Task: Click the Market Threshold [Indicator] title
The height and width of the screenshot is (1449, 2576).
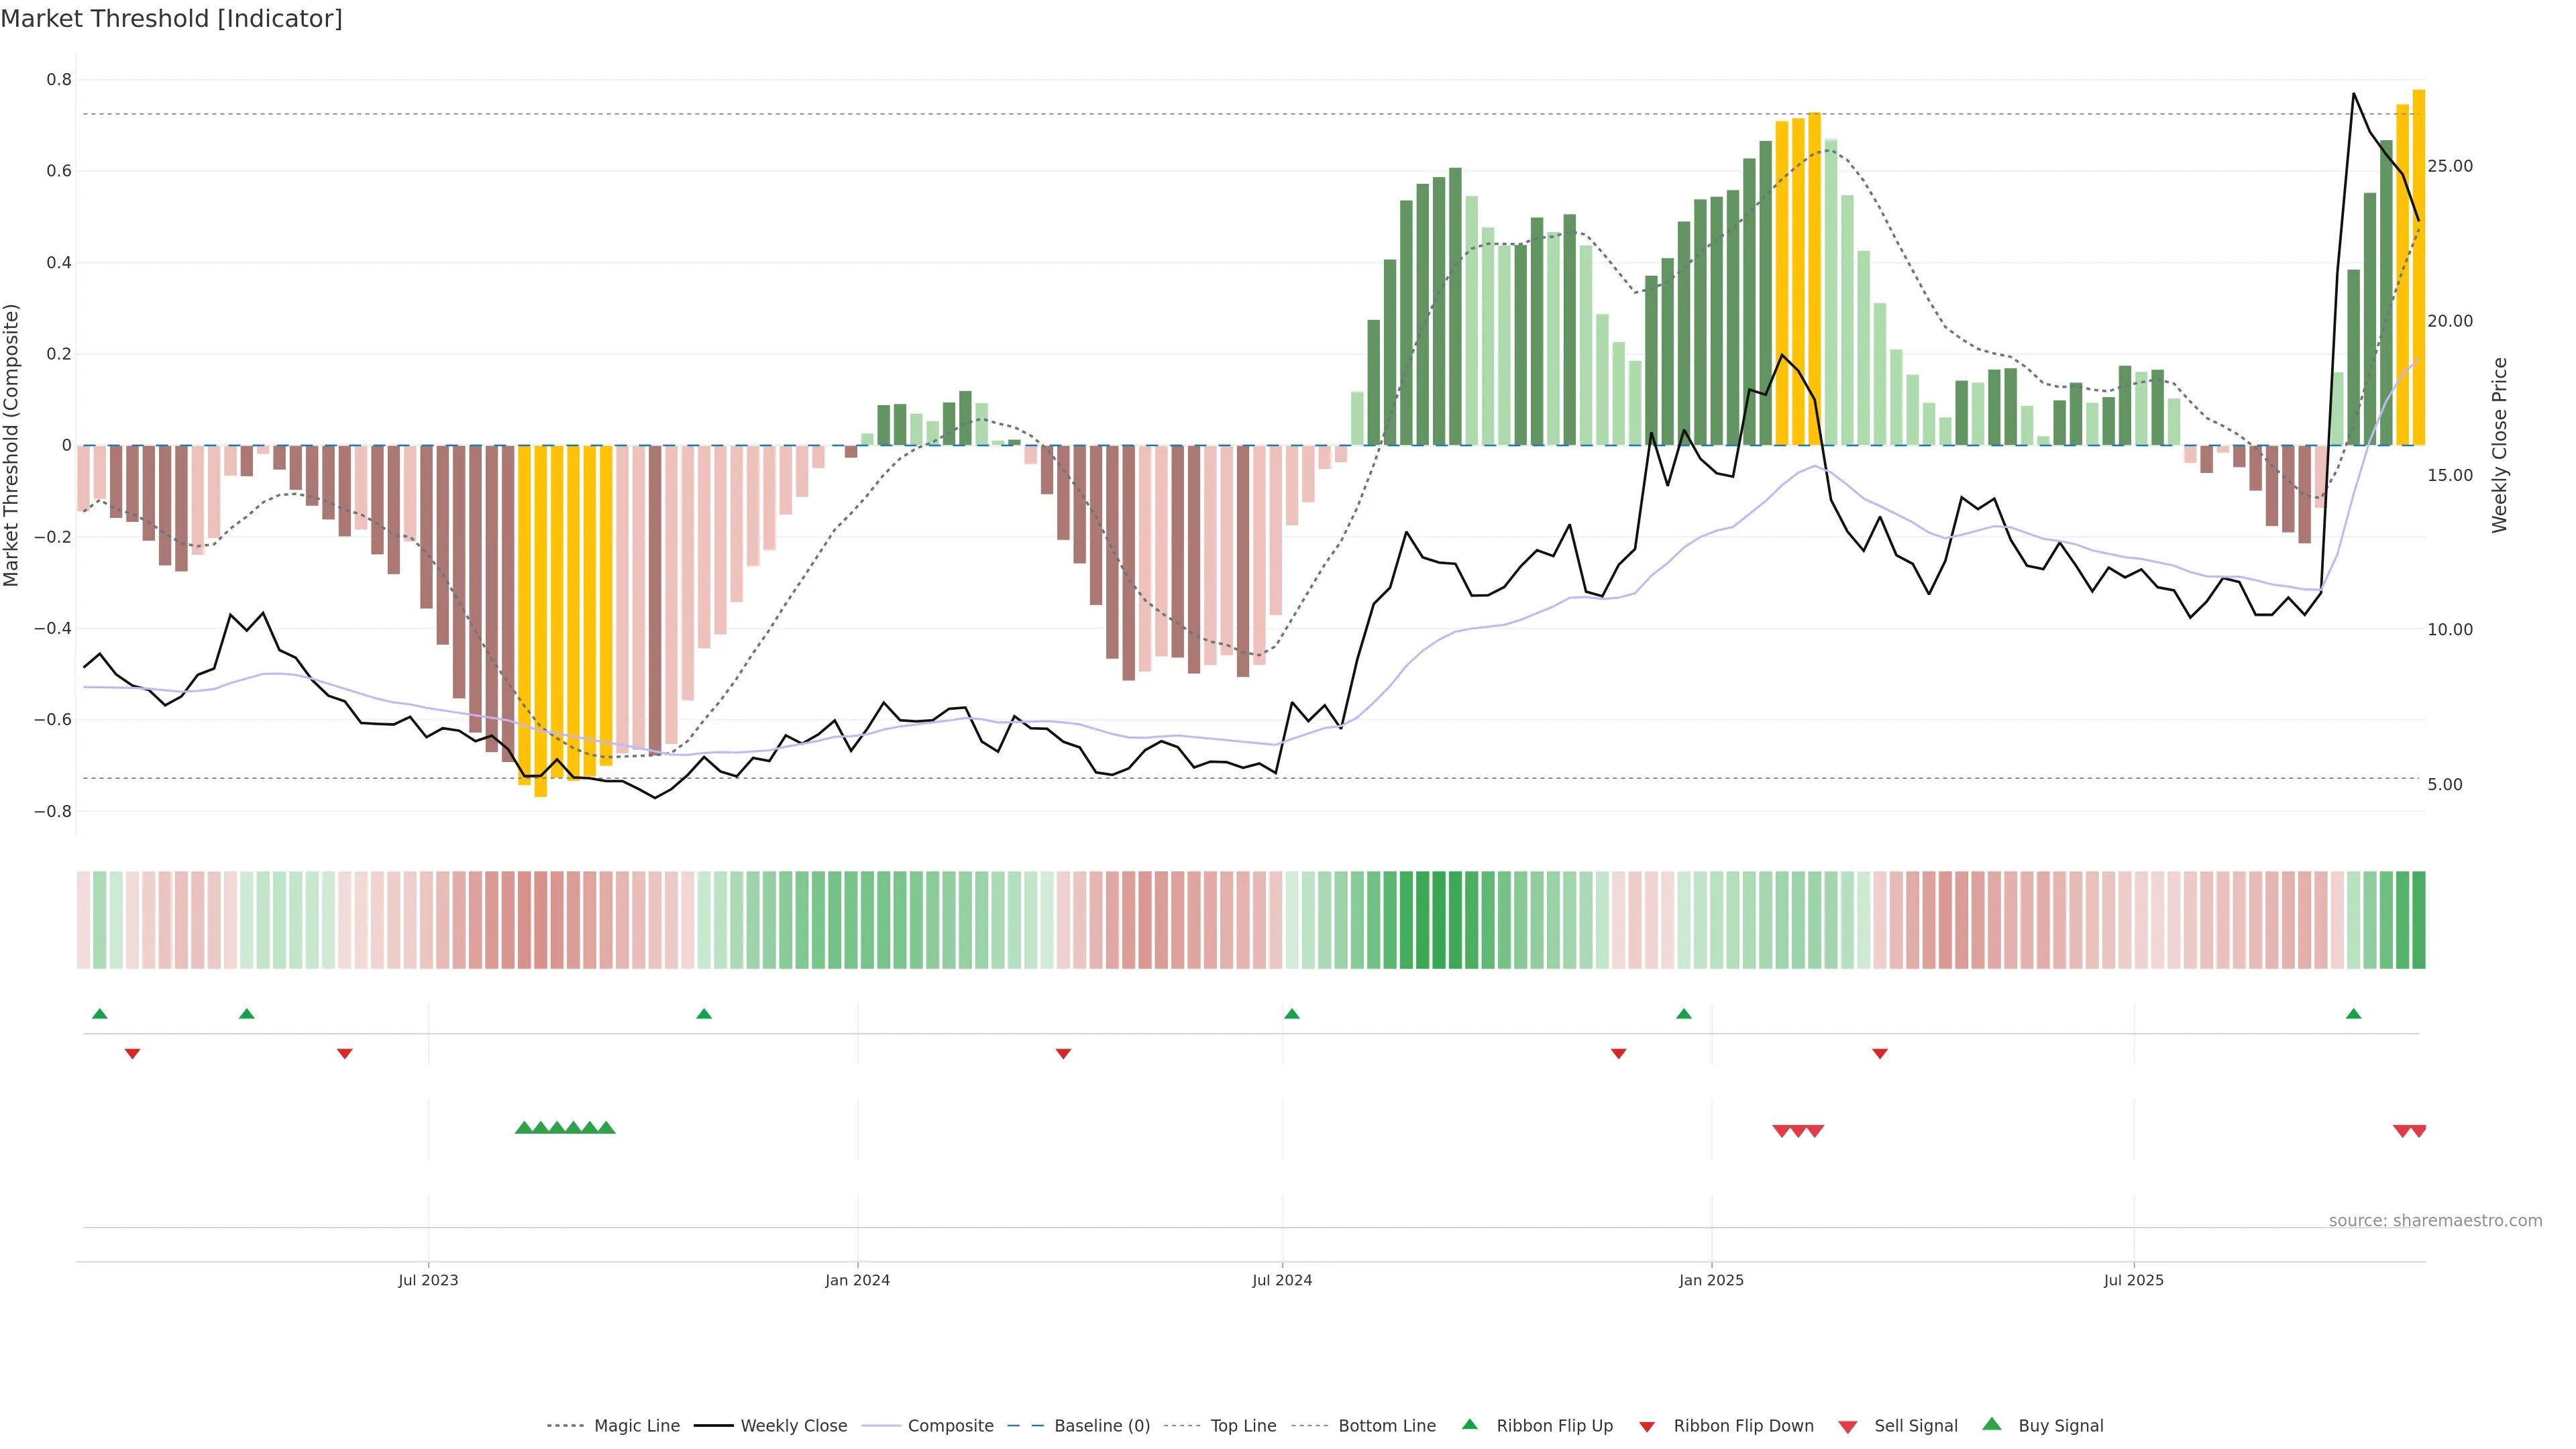Action: [x=171, y=19]
